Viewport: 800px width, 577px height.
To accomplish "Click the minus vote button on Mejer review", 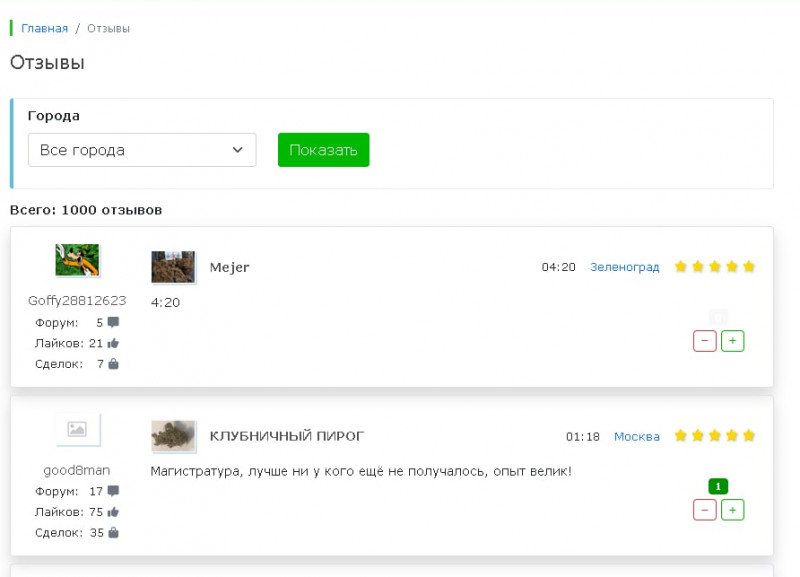I will (704, 341).
